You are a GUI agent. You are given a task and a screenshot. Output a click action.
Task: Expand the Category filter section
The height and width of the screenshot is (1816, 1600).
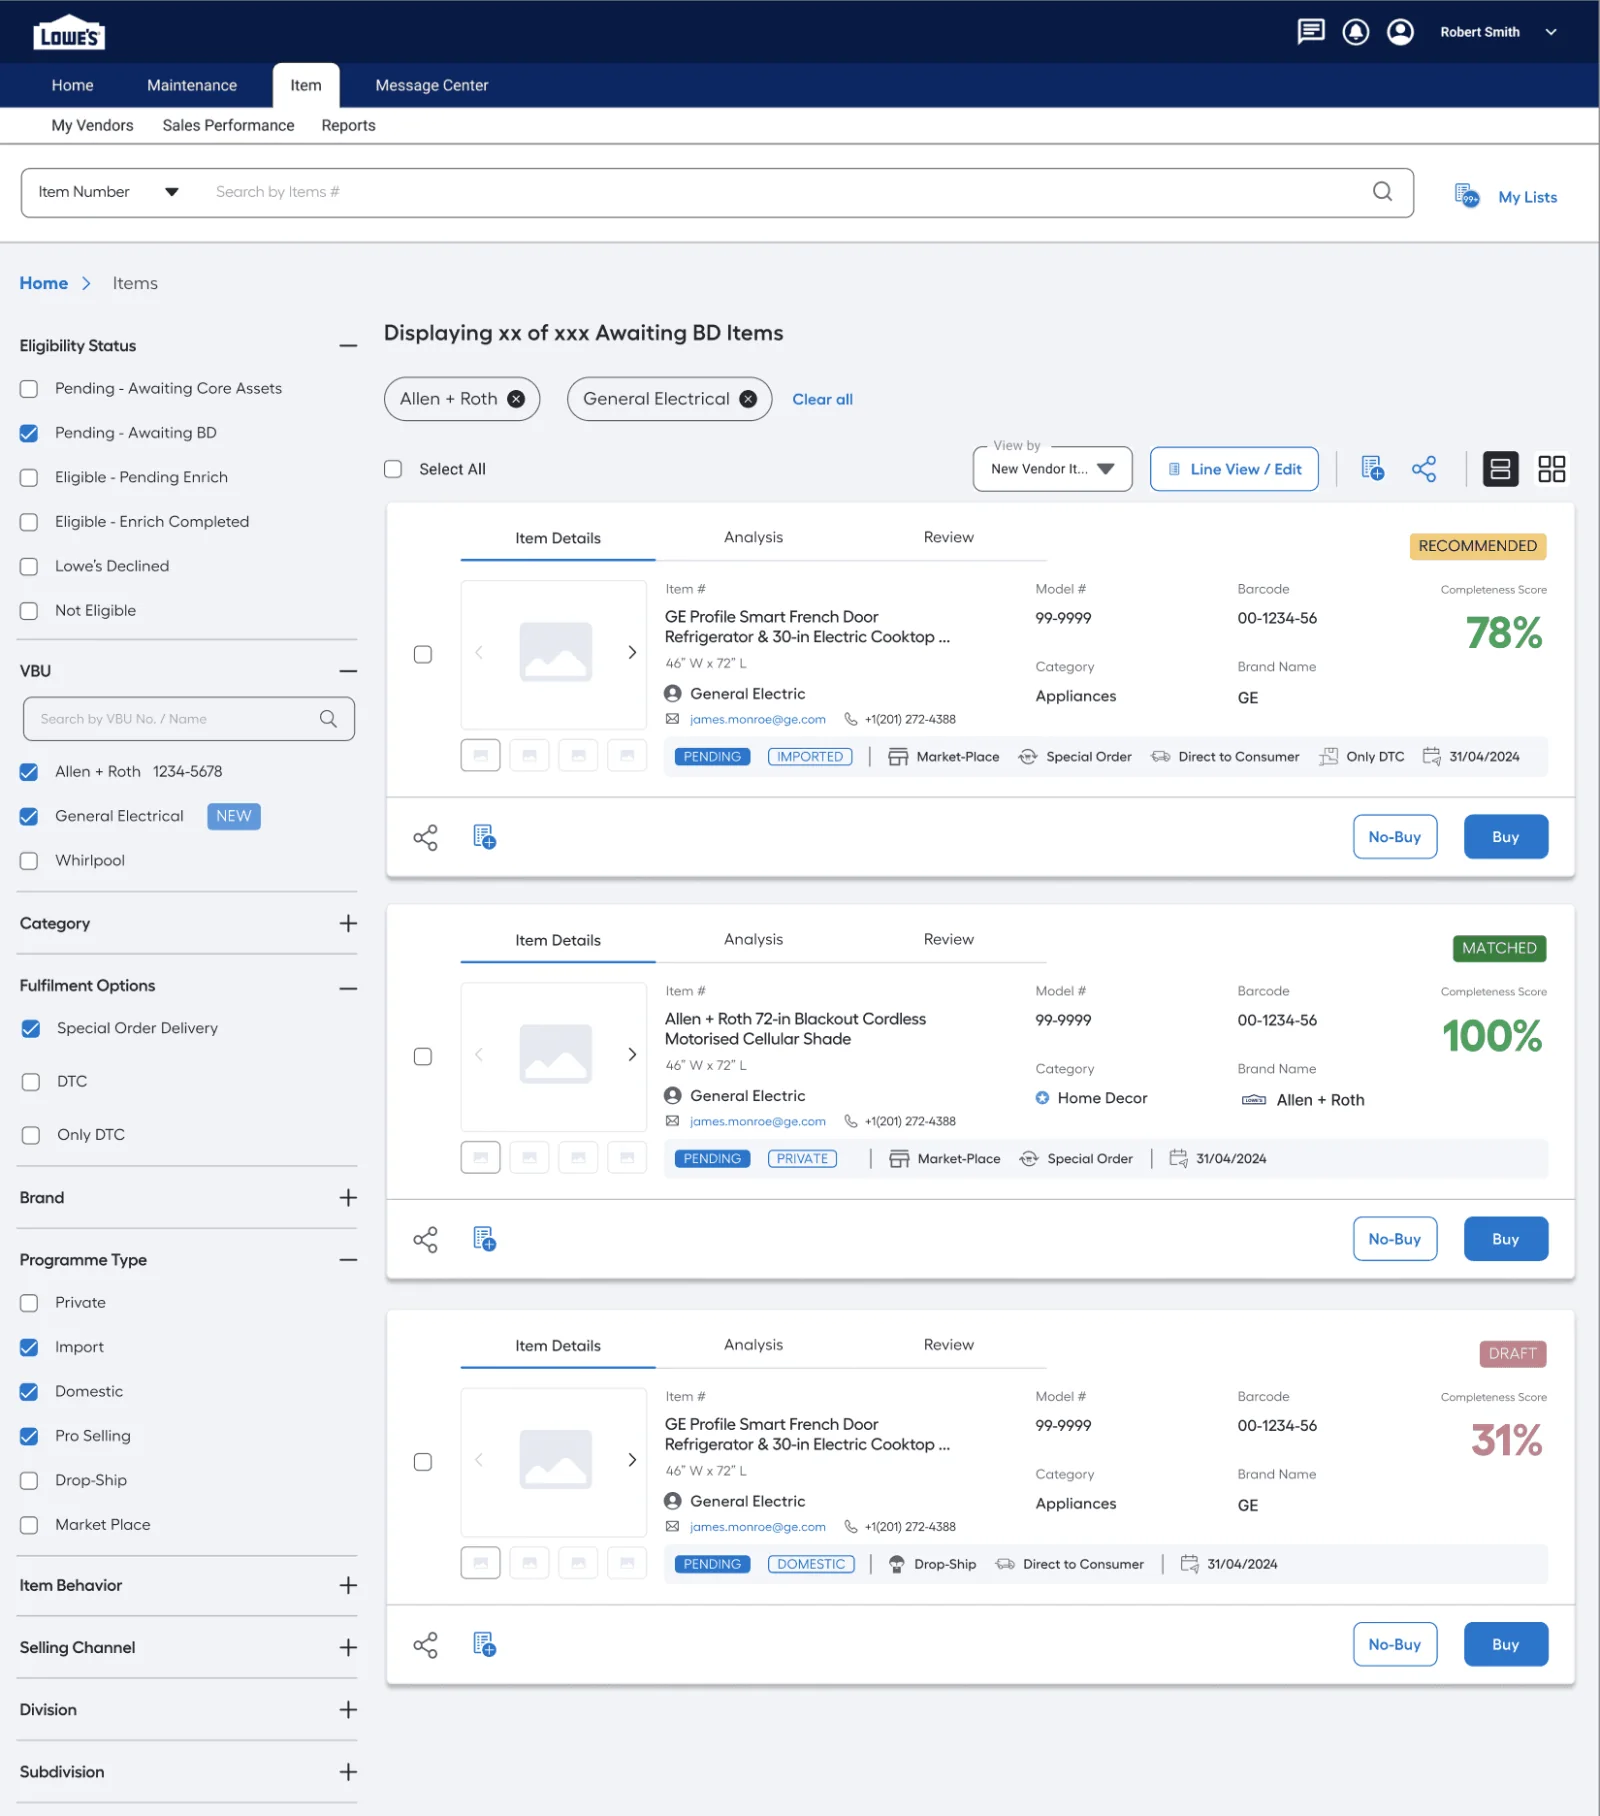point(348,923)
